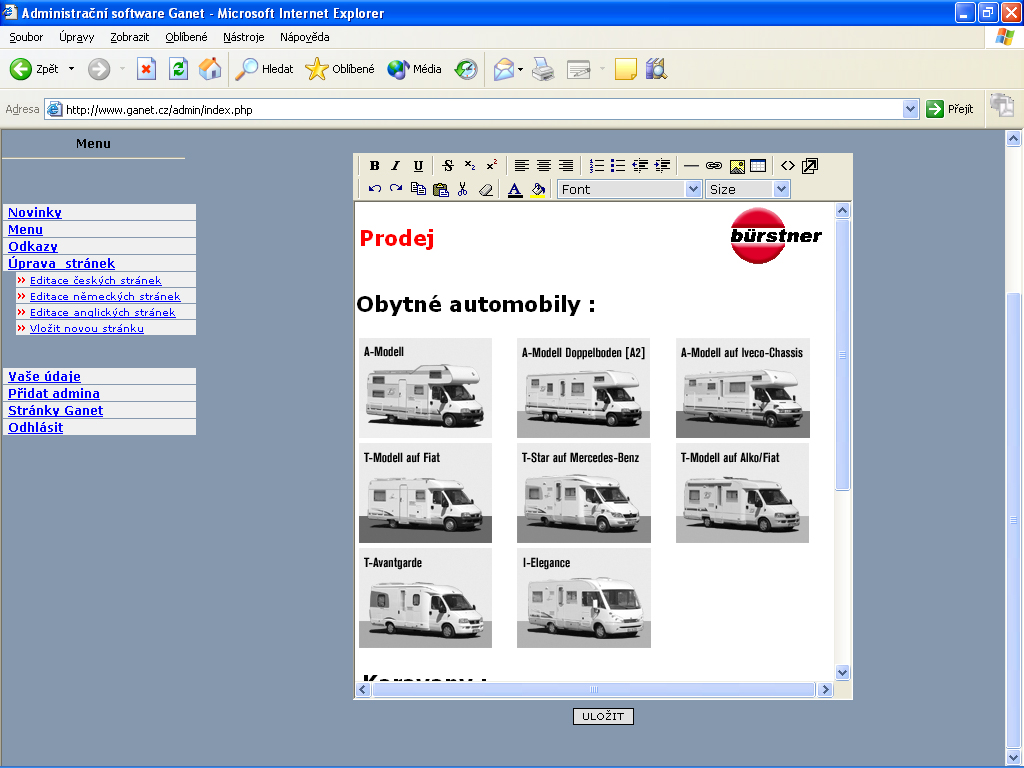The width and height of the screenshot is (1024, 768).
Task: Open the Size dropdown
Action: (781, 189)
